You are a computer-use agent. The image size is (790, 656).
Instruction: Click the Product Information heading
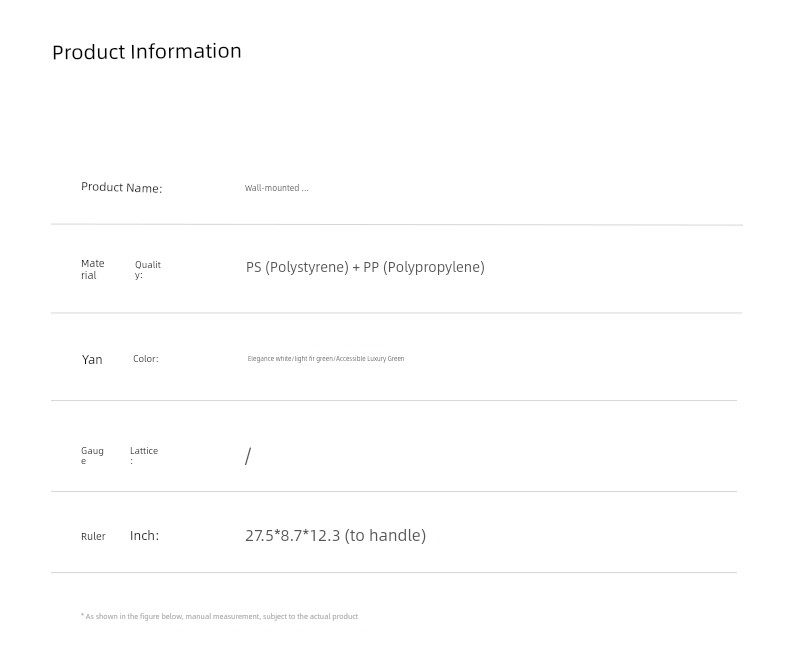pyautogui.click(x=147, y=51)
